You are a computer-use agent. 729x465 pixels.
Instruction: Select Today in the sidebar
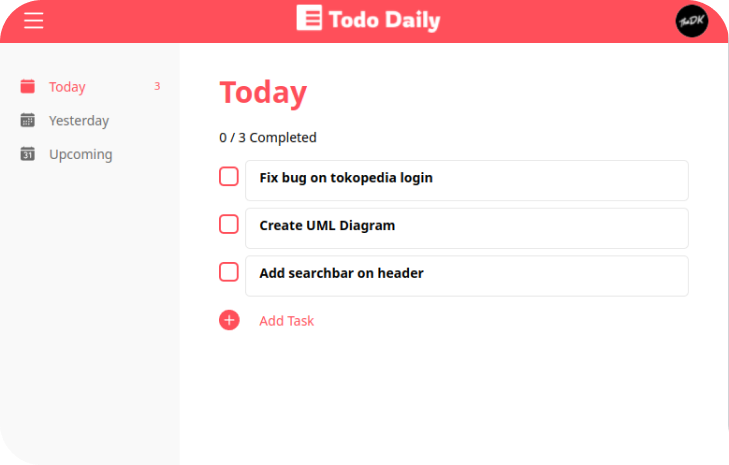[67, 87]
